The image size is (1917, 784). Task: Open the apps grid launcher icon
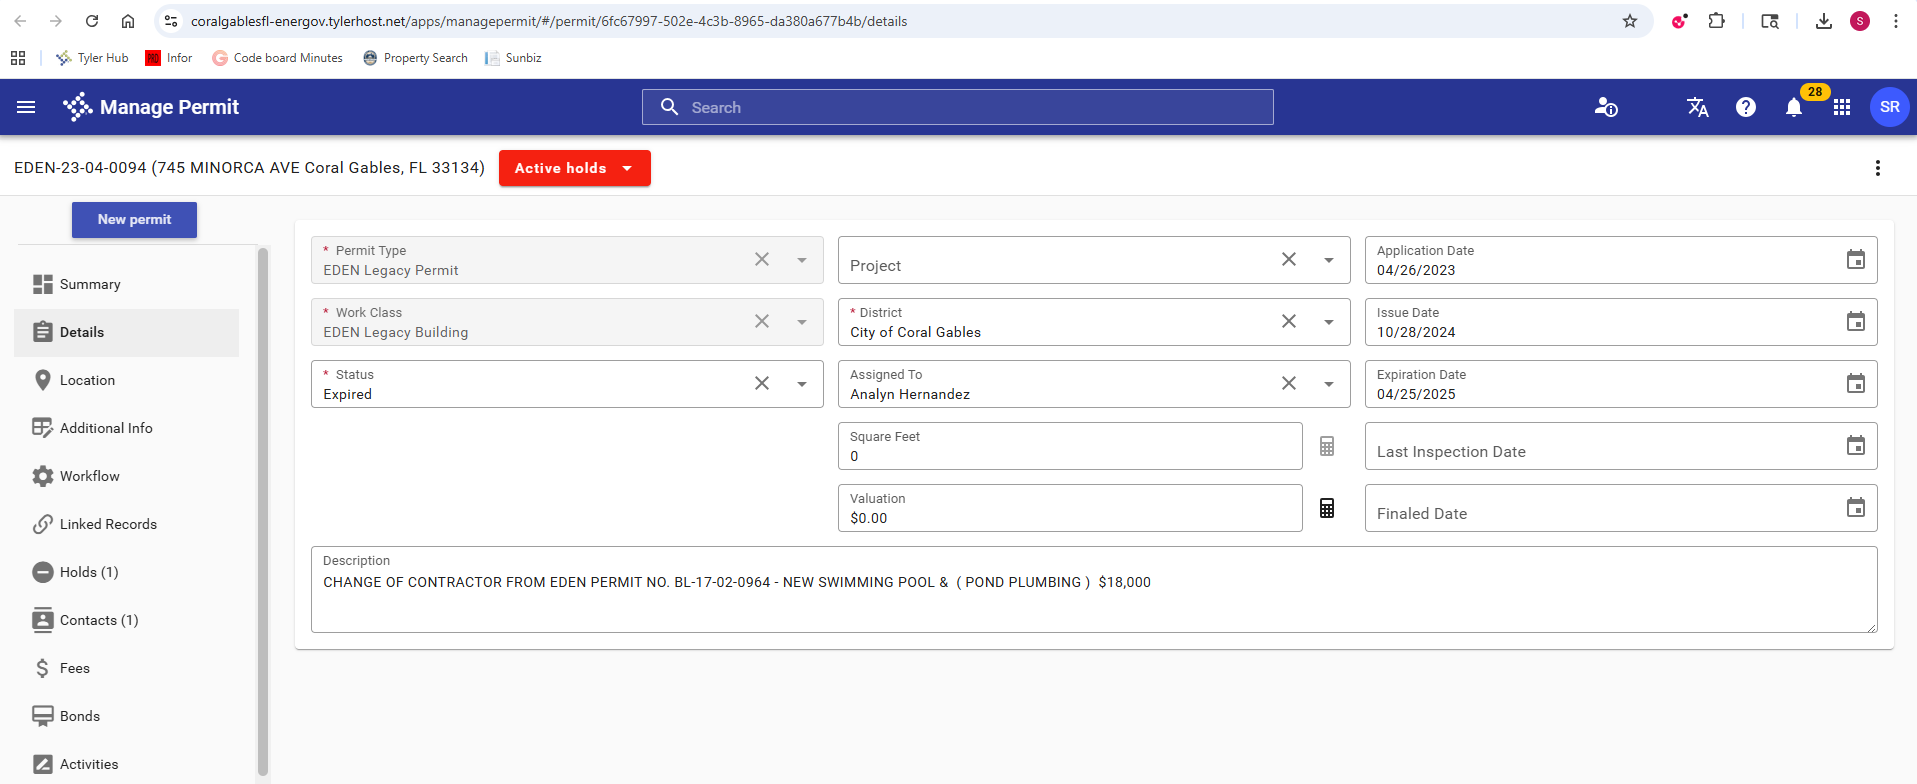point(1841,107)
